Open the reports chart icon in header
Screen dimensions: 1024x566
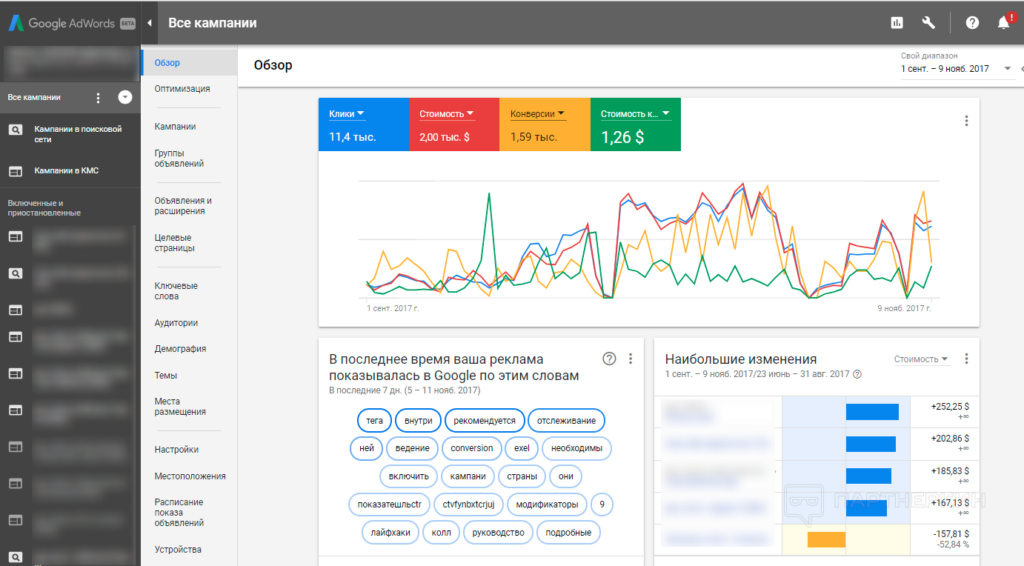point(897,23)
